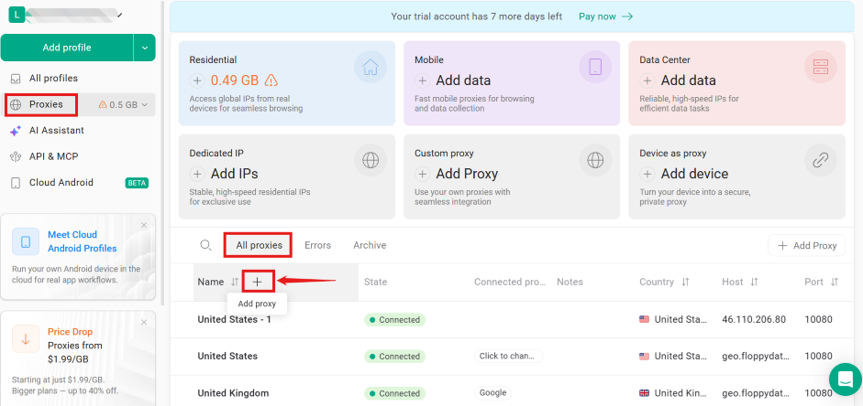Click the left sidebar scrollbar
The image size is (863, 406).
point(163,153)
